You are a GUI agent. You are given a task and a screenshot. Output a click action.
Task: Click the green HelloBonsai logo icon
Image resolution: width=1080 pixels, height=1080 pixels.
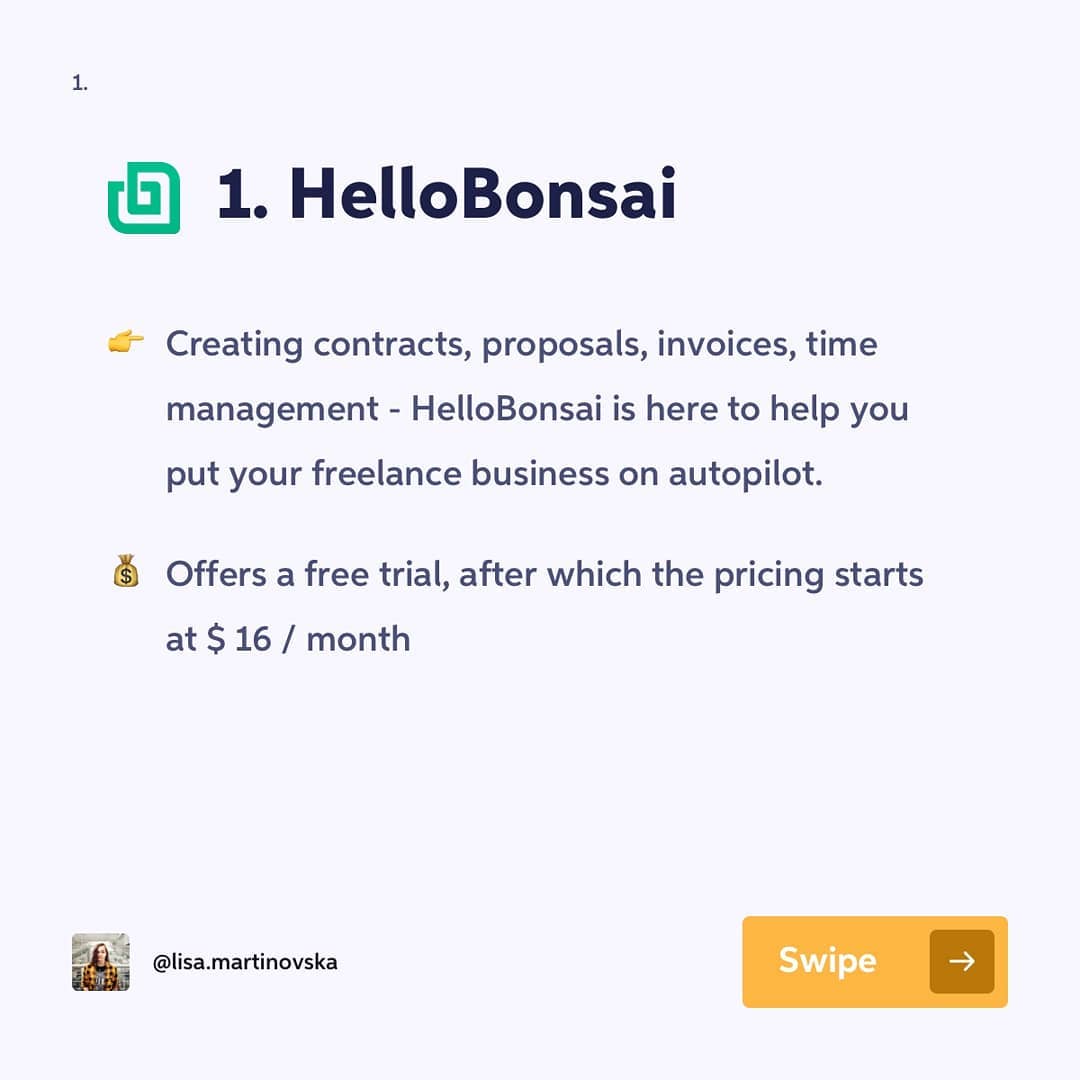[x=144, y=197]
